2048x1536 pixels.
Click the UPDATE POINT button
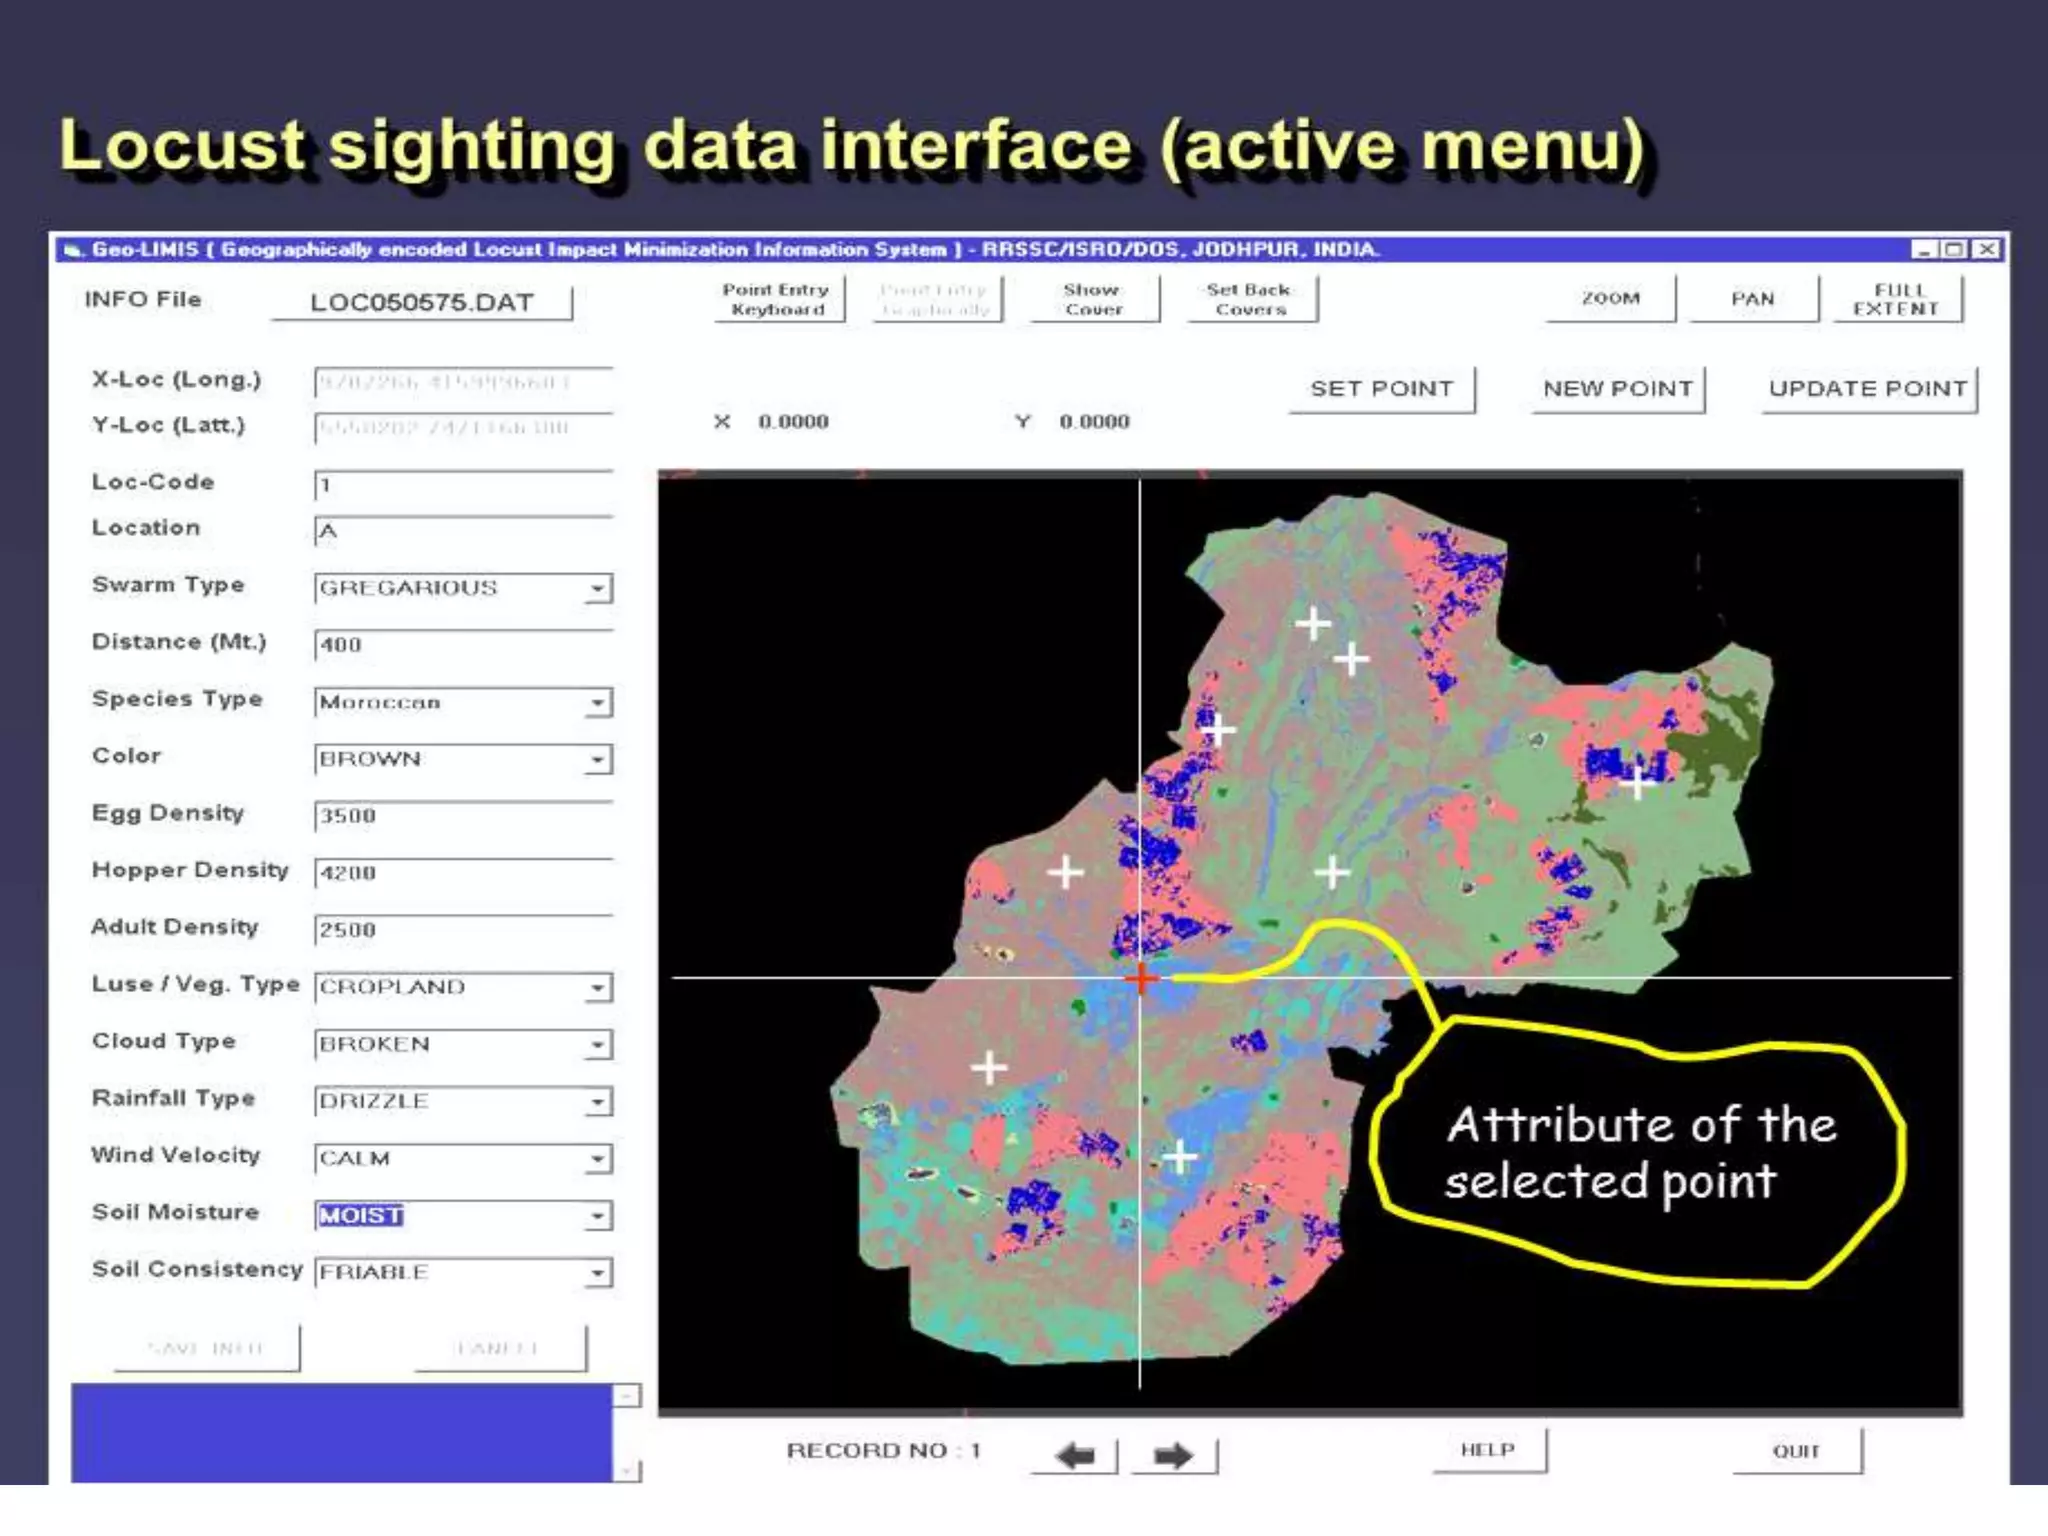click(x=1867, y=389)
